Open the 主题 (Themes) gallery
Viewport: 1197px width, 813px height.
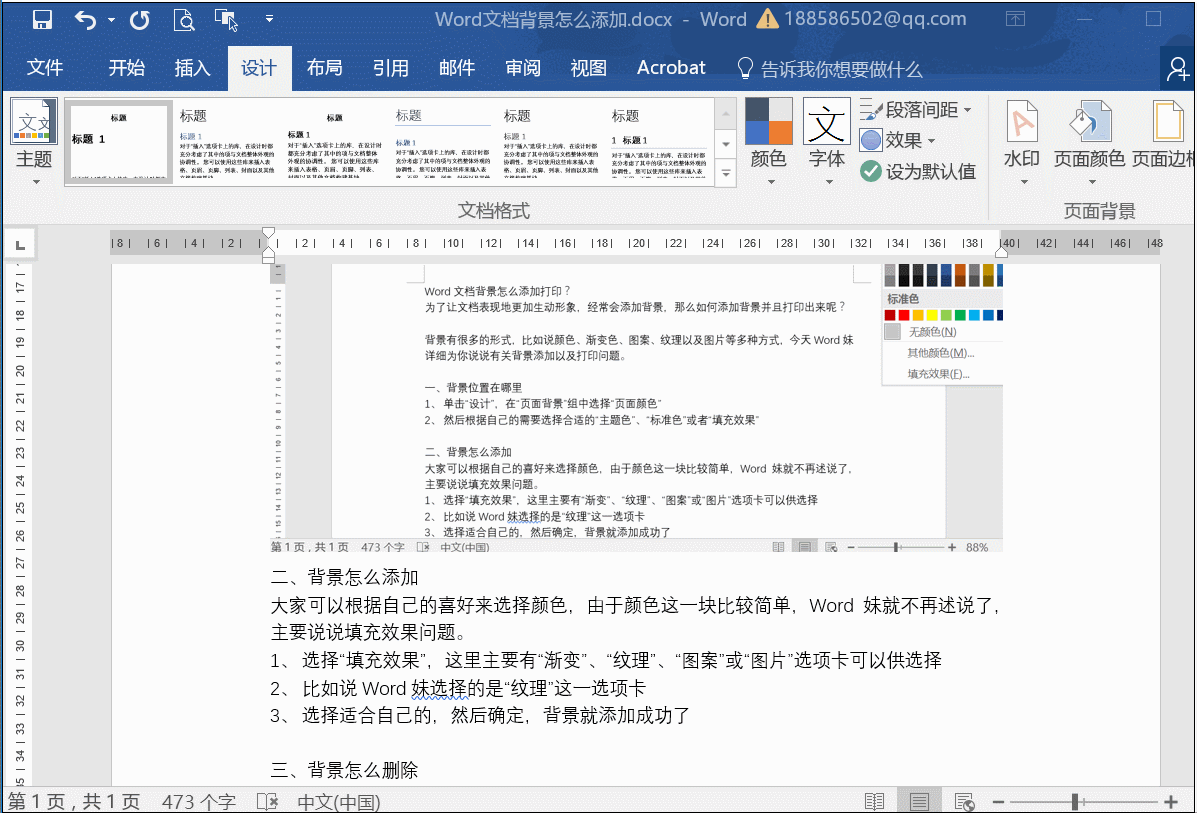click(33, 140)
